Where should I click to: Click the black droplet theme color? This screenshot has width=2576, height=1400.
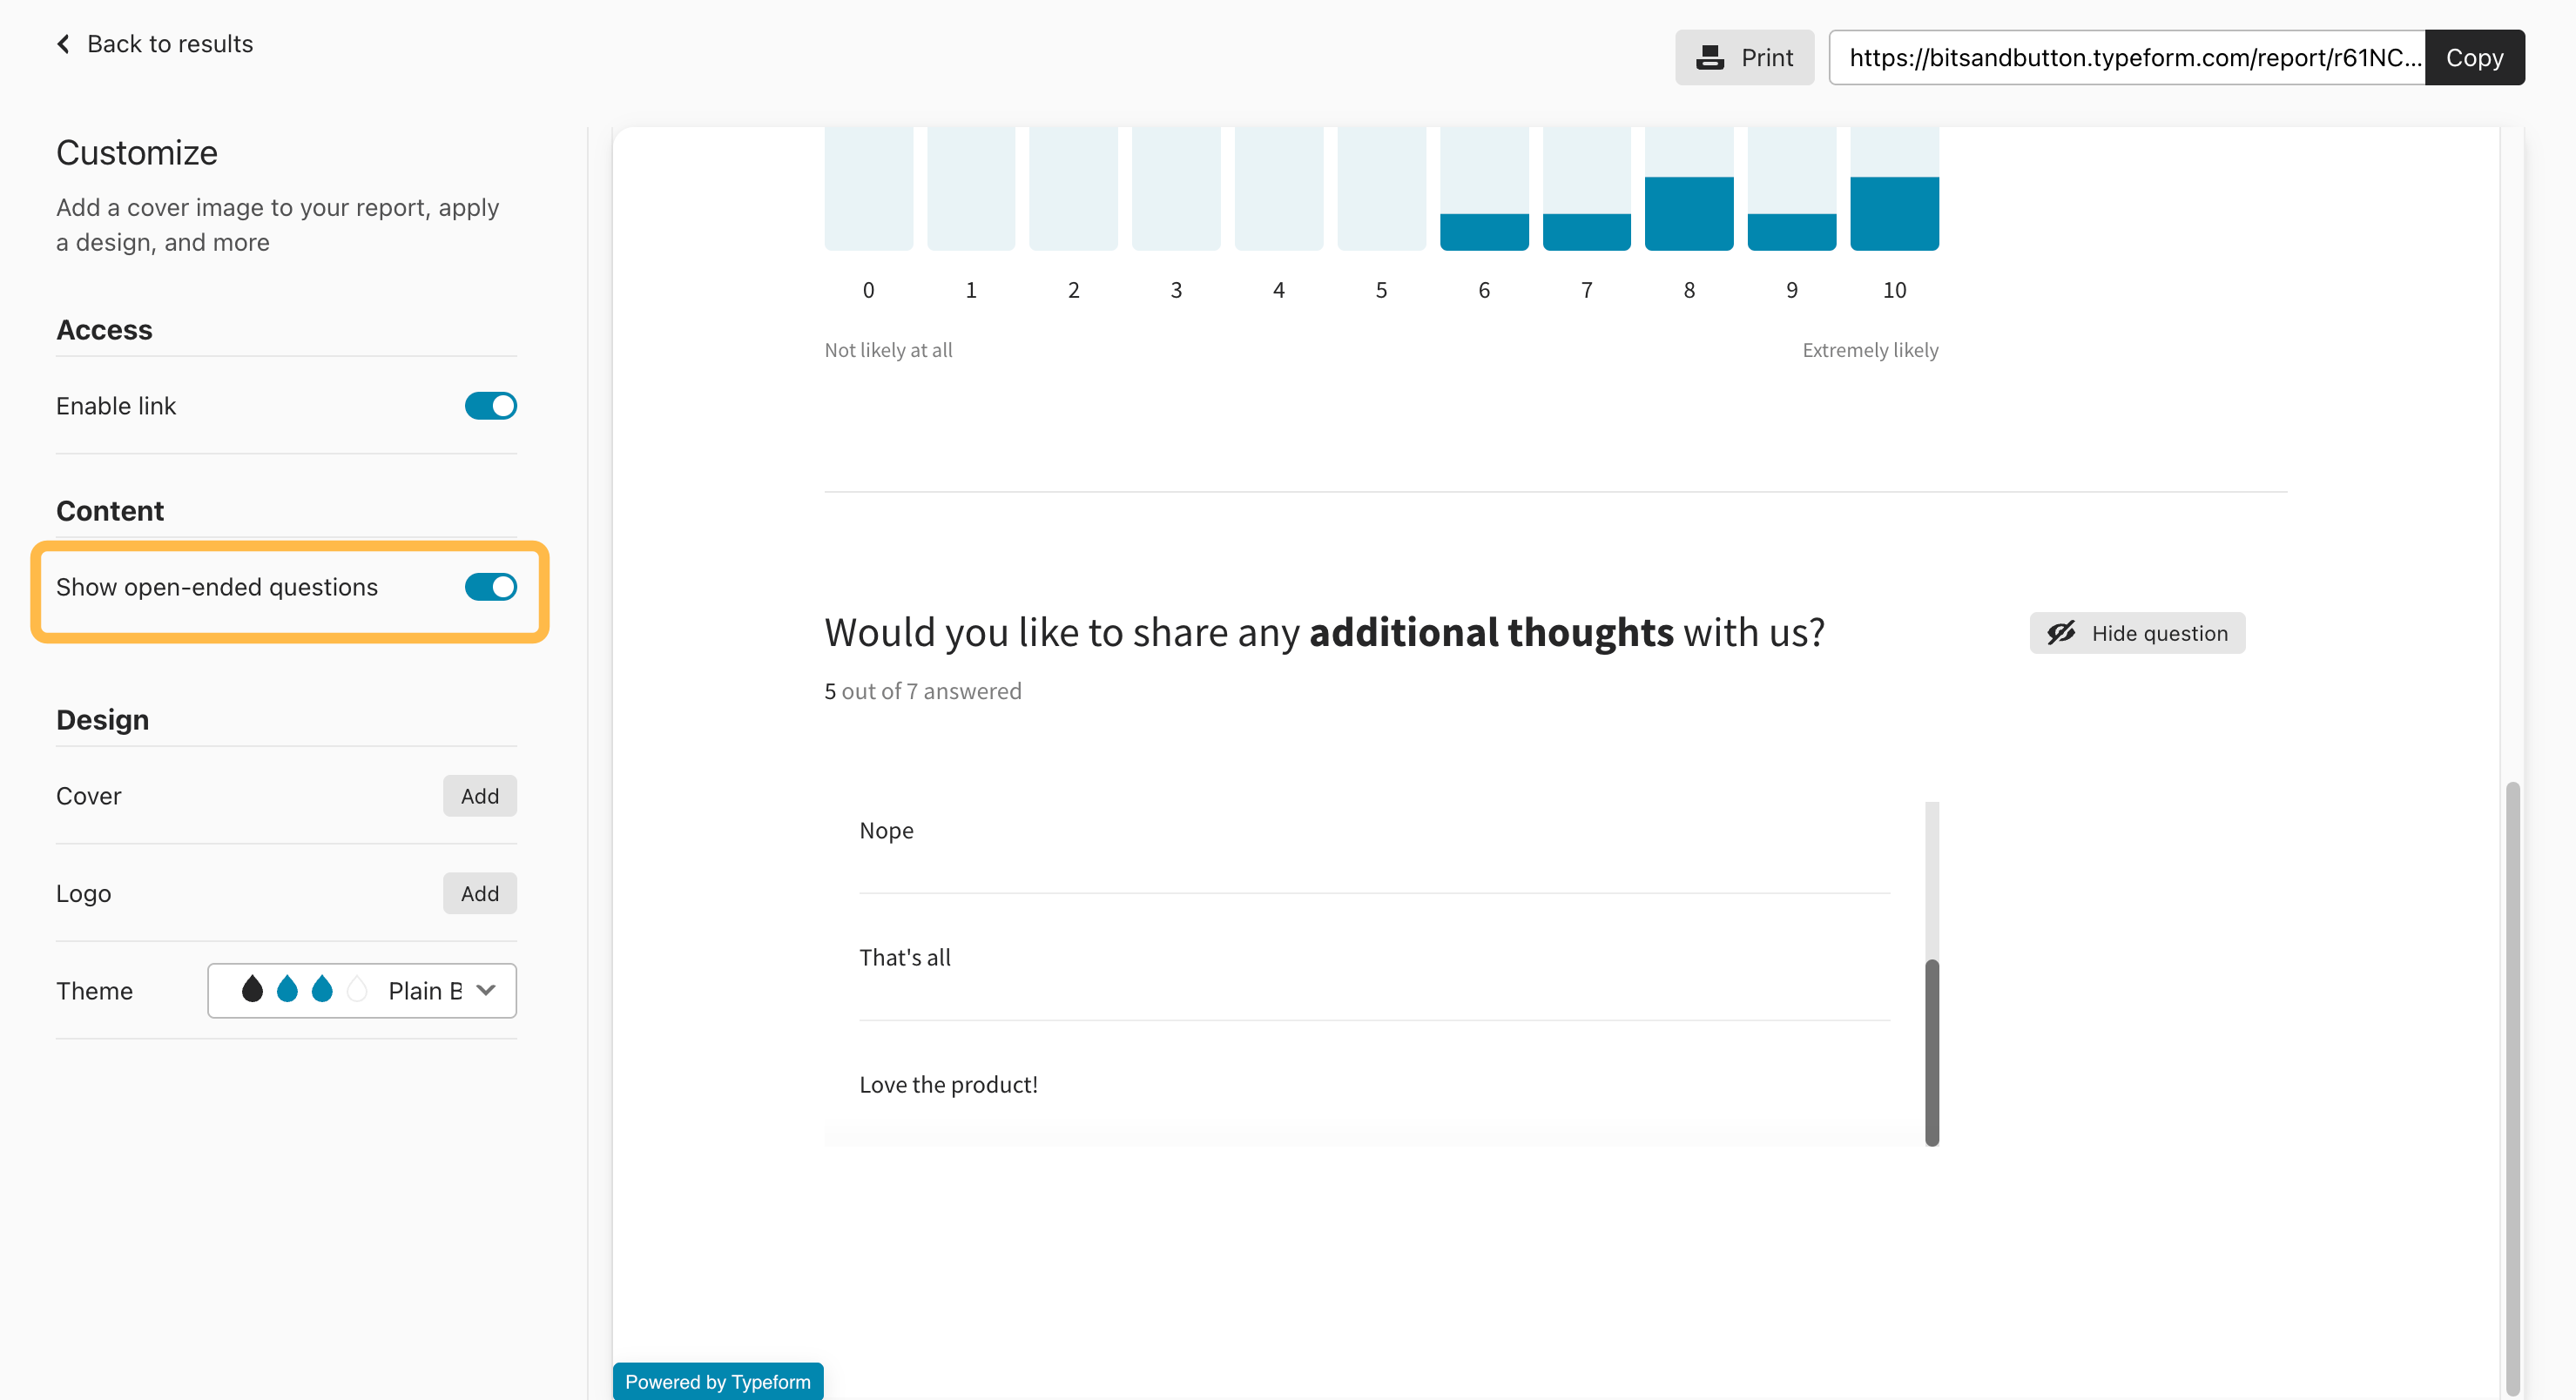(252, 990)
